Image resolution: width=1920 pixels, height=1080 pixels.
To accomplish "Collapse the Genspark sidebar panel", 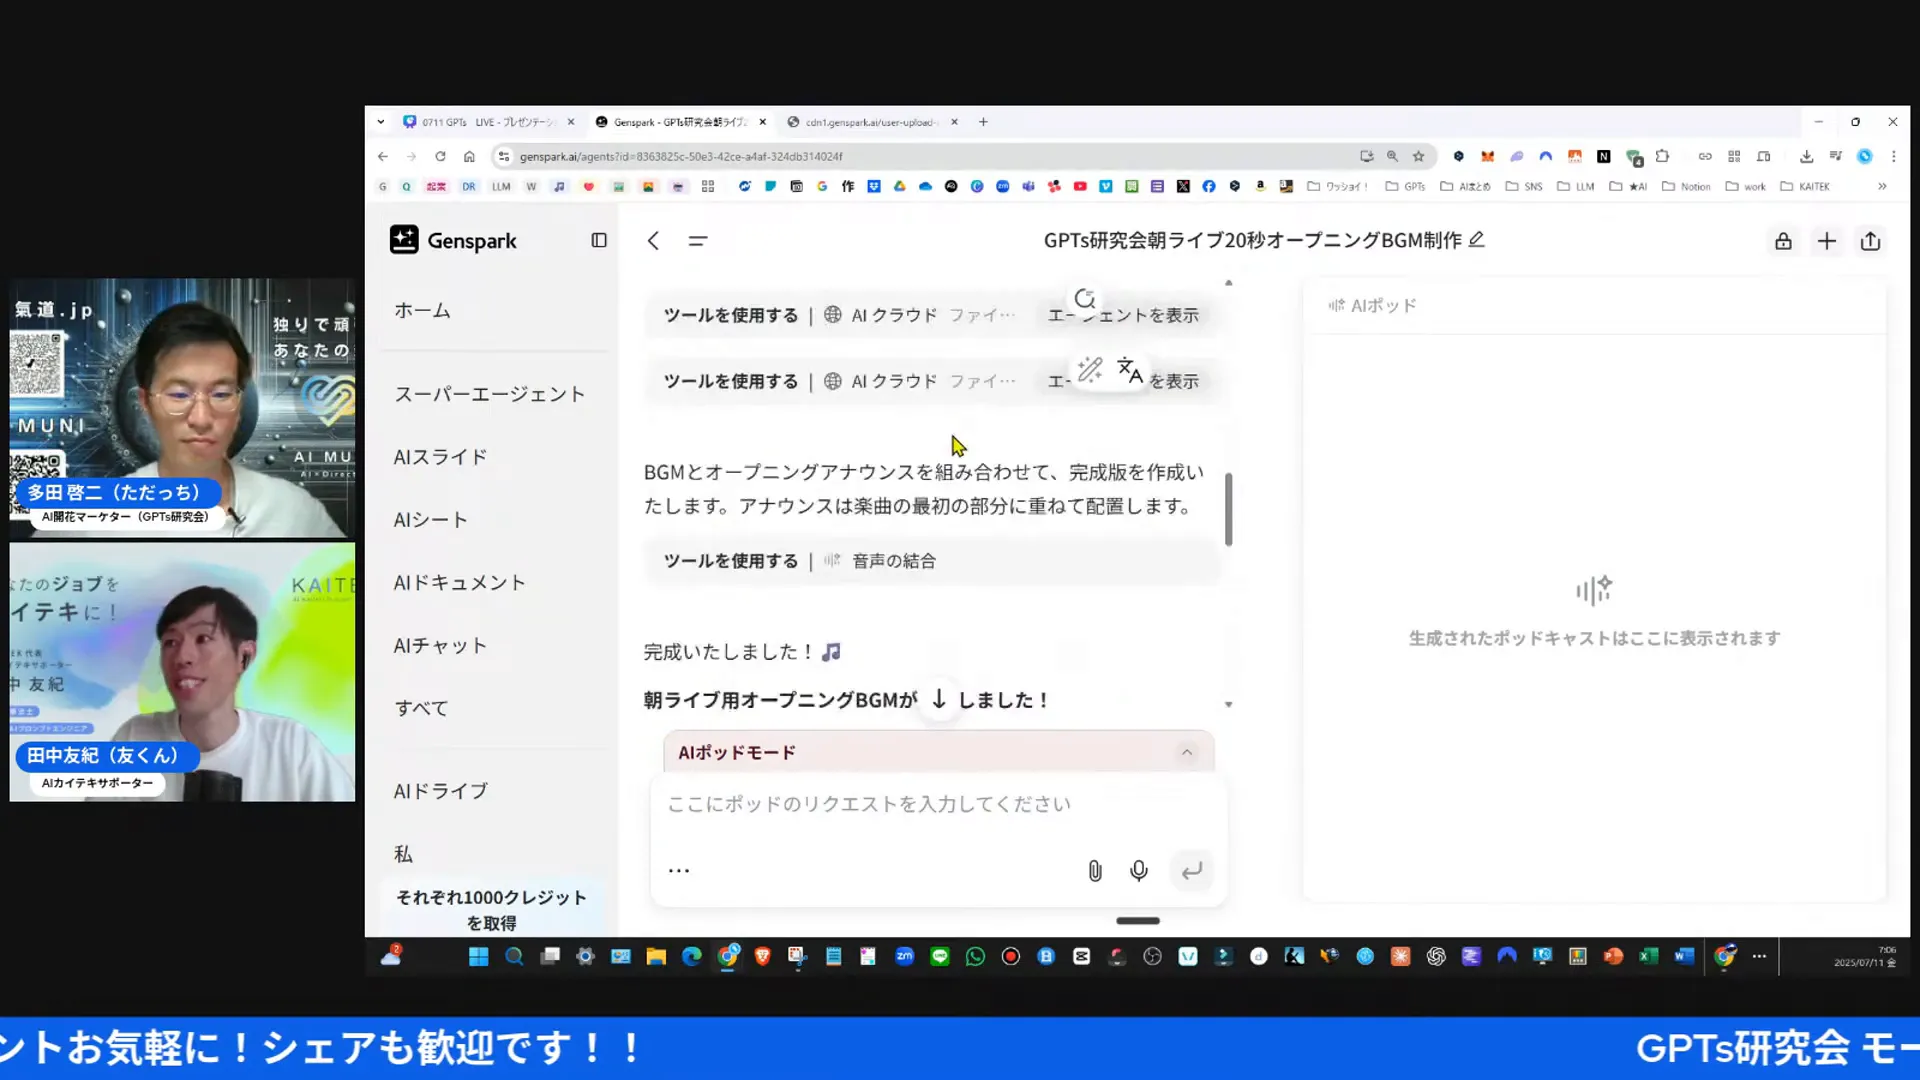I will click(x=599, y=240).
